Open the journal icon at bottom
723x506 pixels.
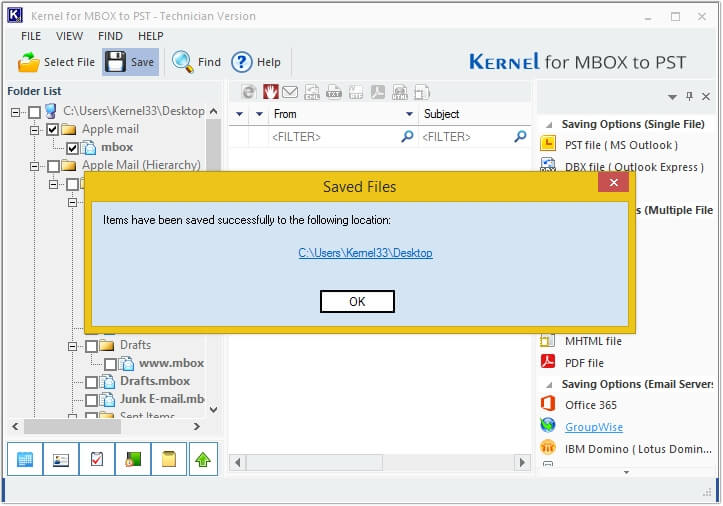133,459
